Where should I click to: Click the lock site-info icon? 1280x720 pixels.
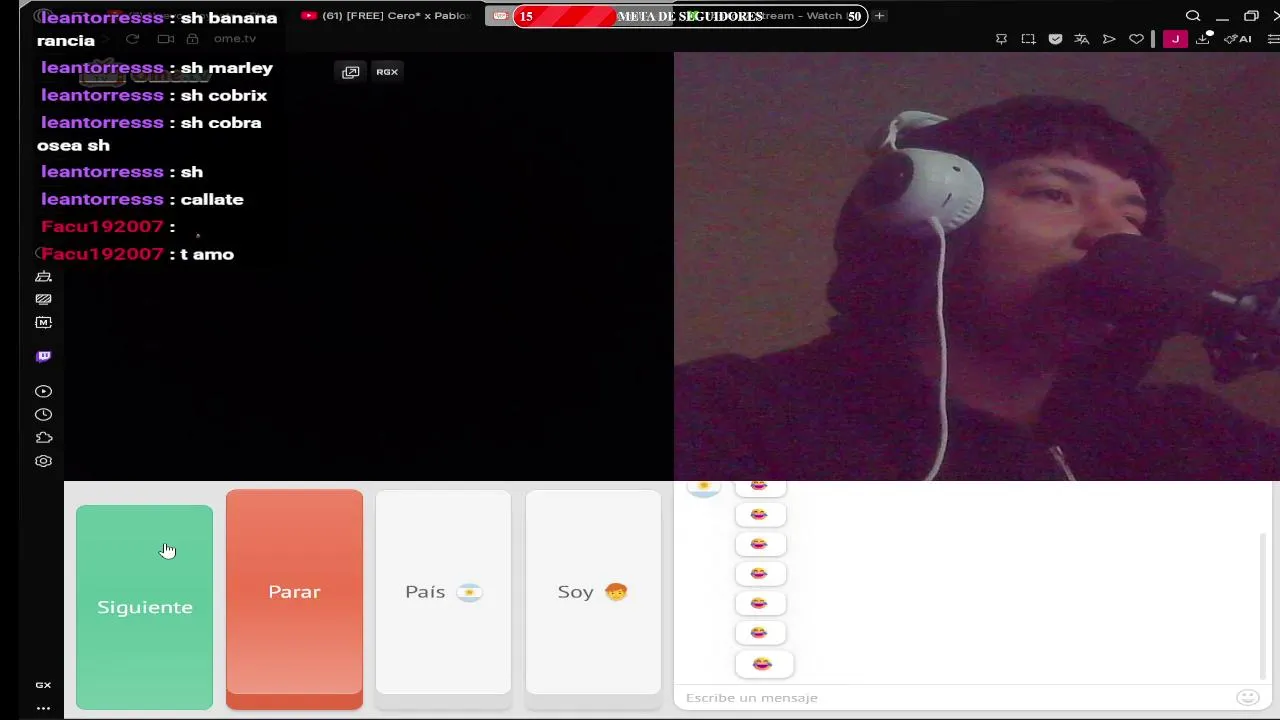pyautogui.click(x=192, y=39)
